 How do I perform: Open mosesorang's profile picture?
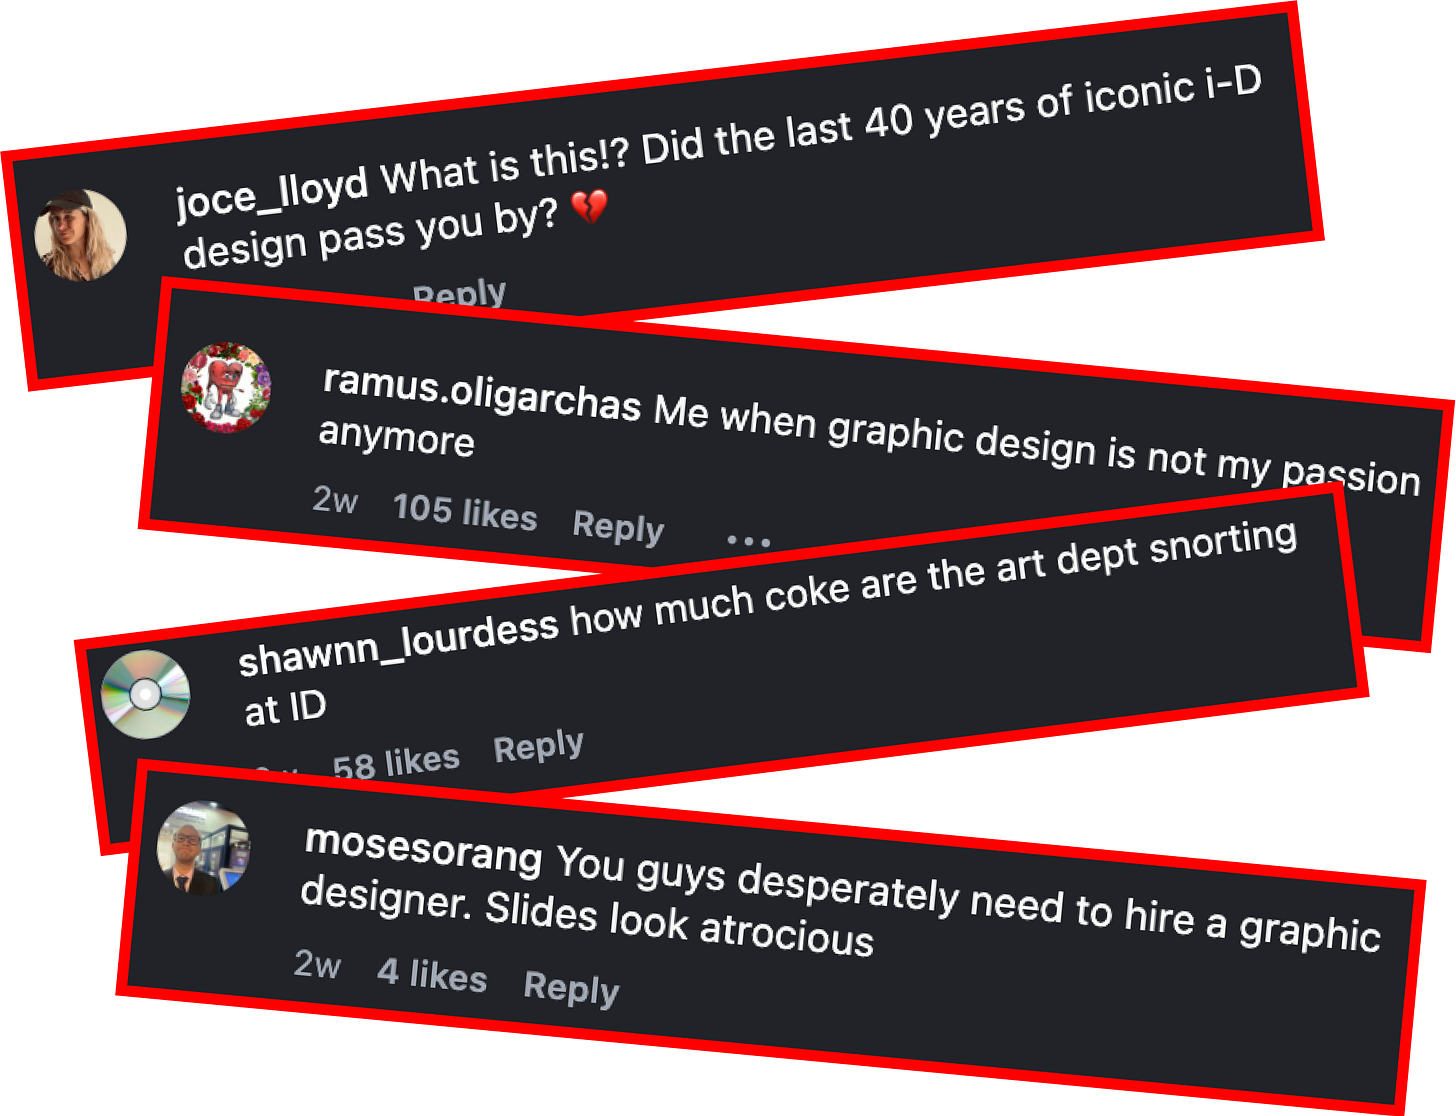[204, 847]
